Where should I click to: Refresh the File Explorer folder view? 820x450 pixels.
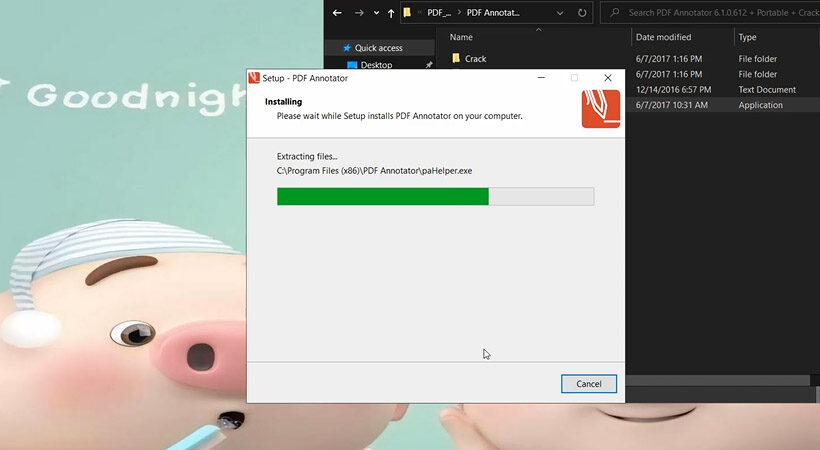[582, 13]
